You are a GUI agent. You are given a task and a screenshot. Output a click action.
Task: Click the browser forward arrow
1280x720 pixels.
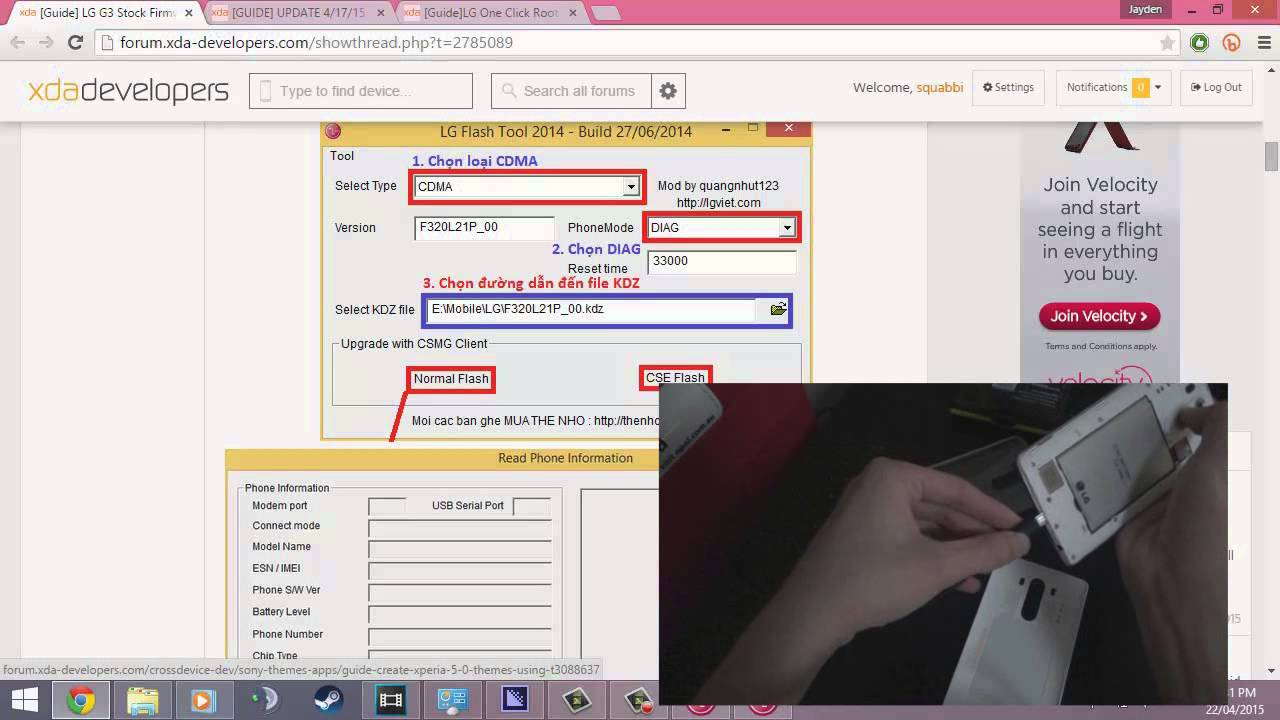tap(46, 43)
